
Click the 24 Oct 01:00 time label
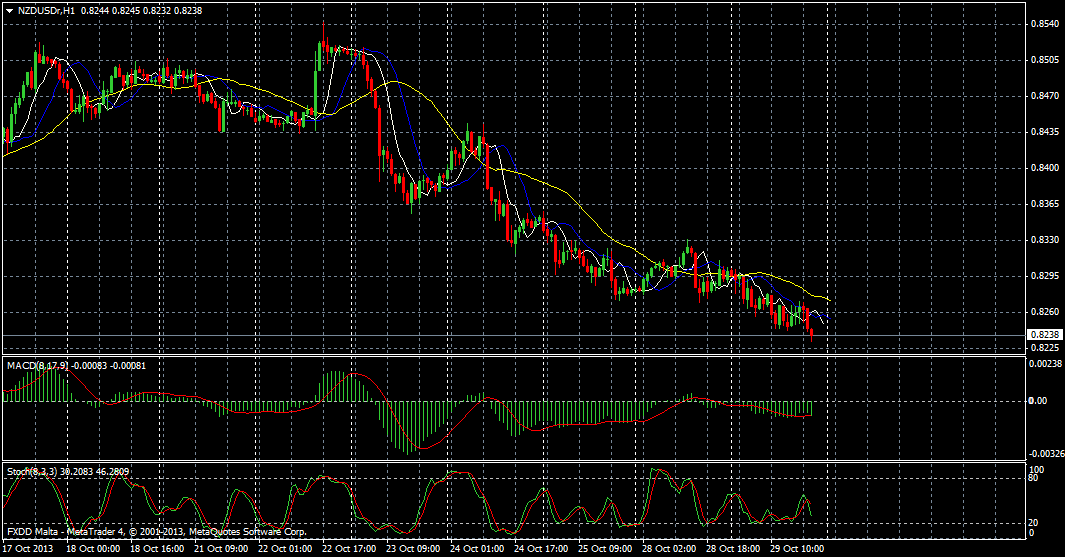(x=476, y=549)
